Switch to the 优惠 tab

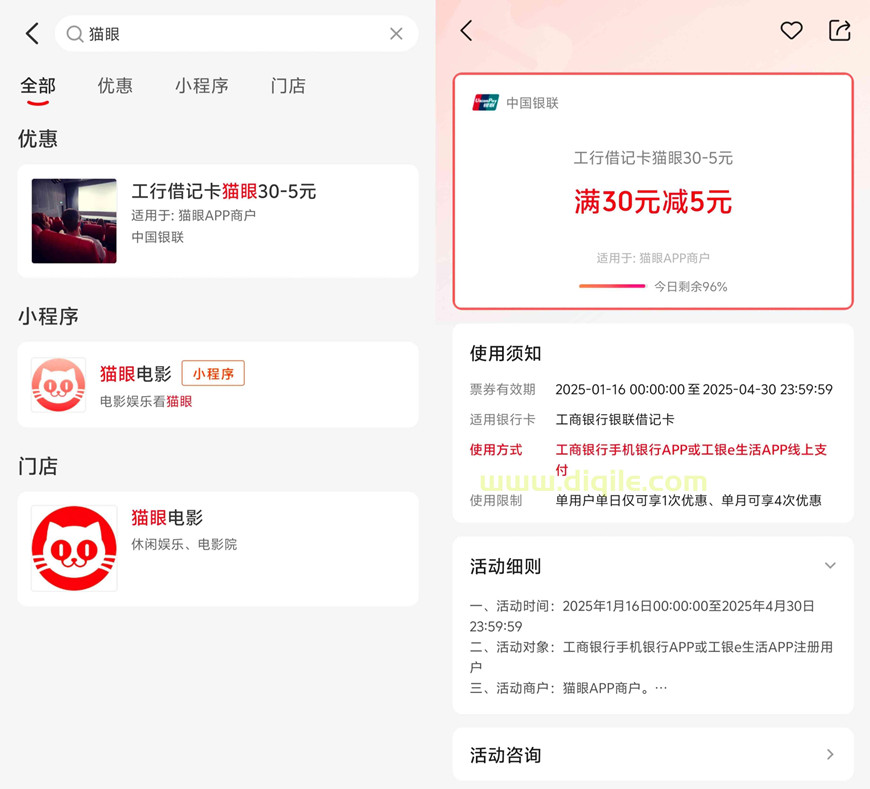click(115, 85)
